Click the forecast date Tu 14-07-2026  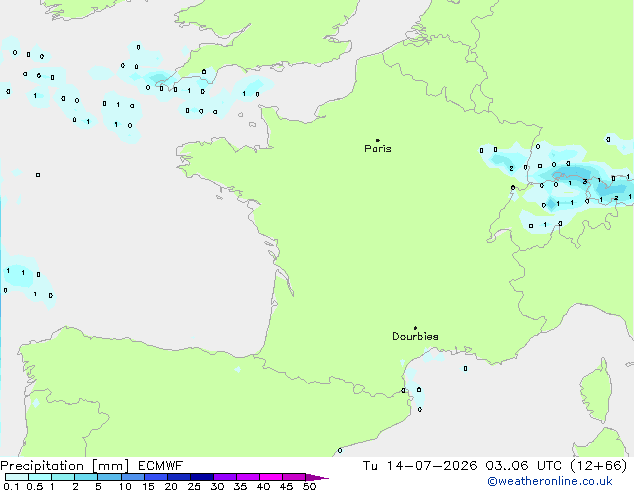point(420,466)
